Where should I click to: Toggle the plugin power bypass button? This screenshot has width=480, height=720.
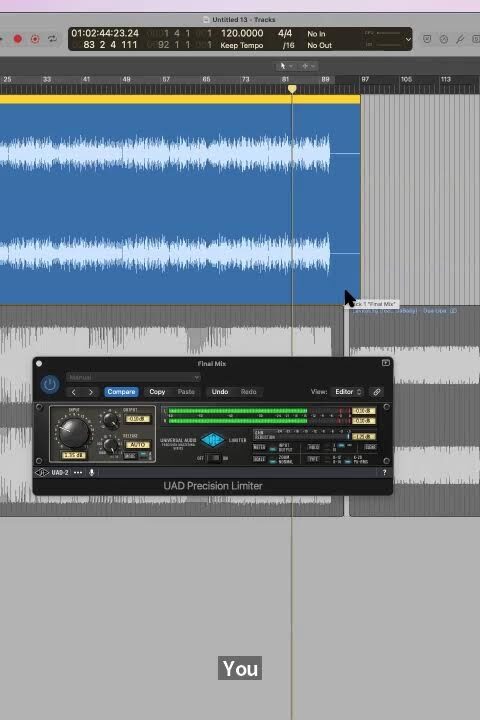coord(50,384)
